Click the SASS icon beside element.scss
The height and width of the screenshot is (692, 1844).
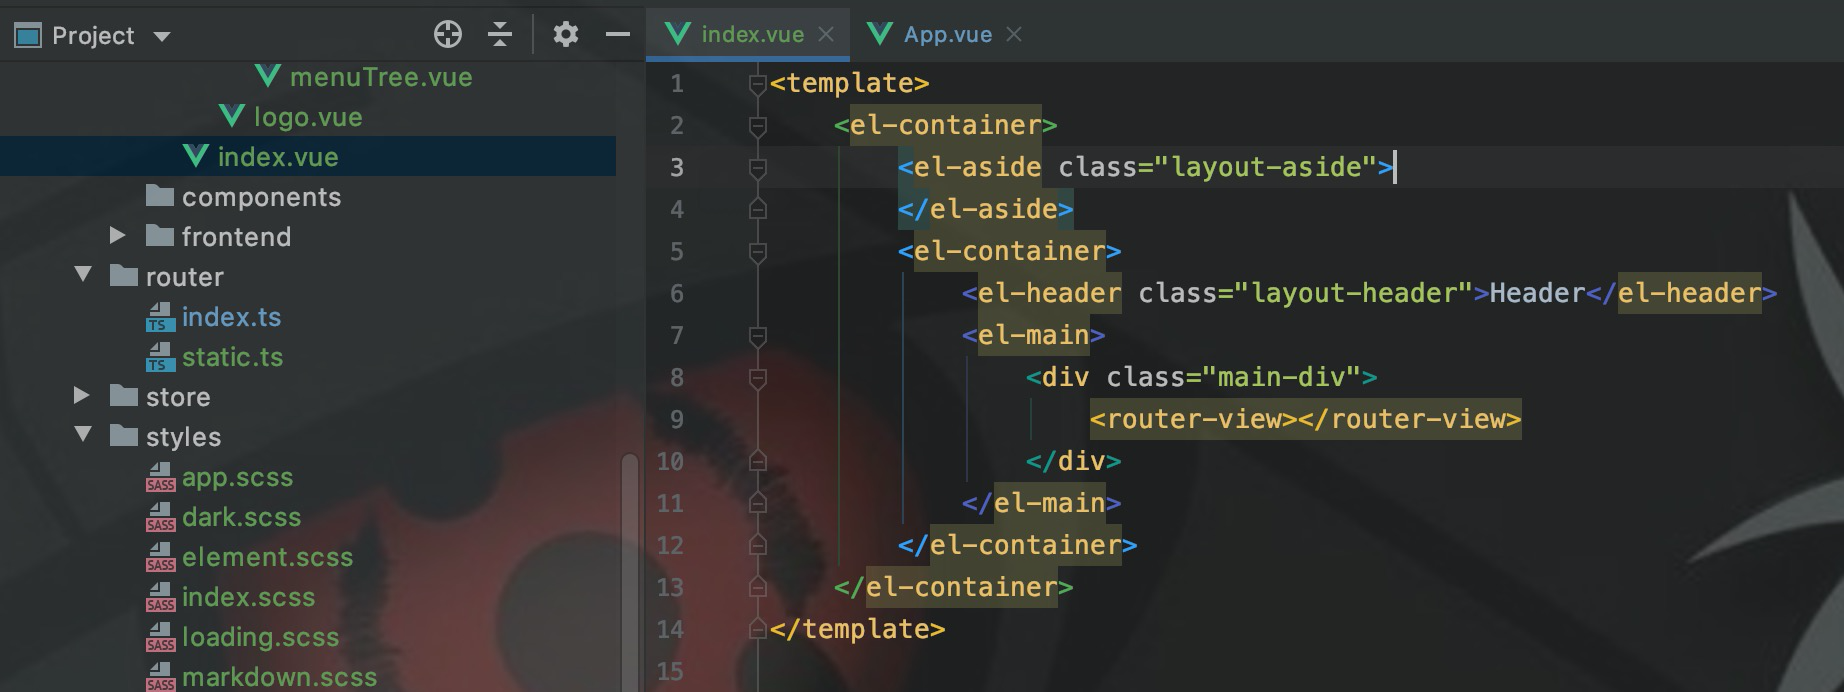(160, 557)
